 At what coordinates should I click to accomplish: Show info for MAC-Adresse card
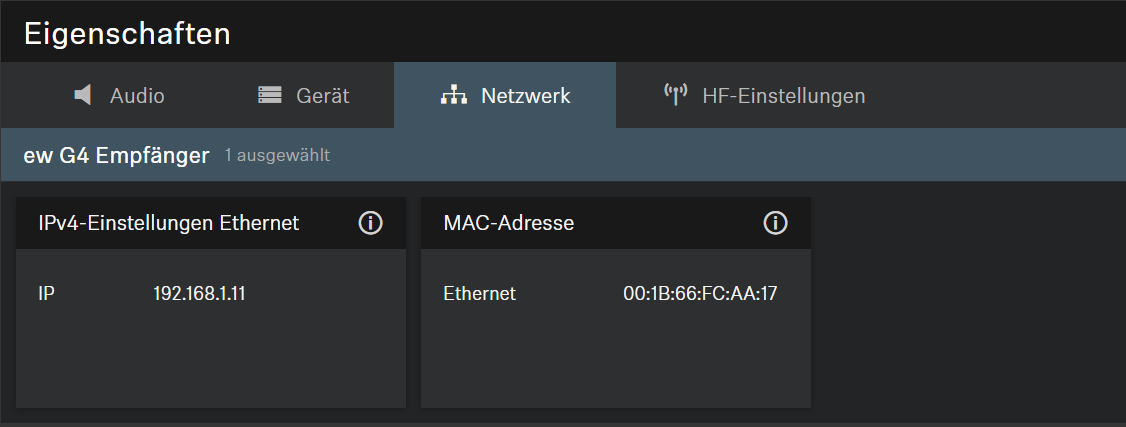coord(775,223)
